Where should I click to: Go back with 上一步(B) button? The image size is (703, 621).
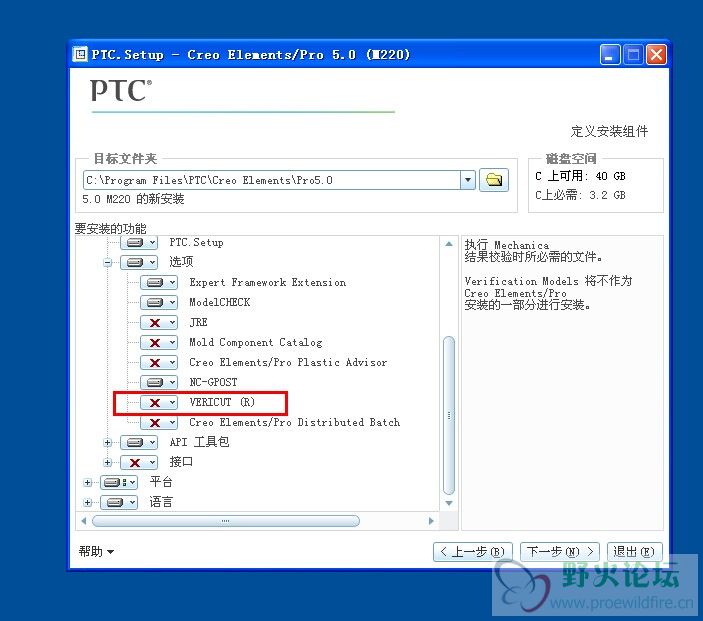tap(473, 552)
